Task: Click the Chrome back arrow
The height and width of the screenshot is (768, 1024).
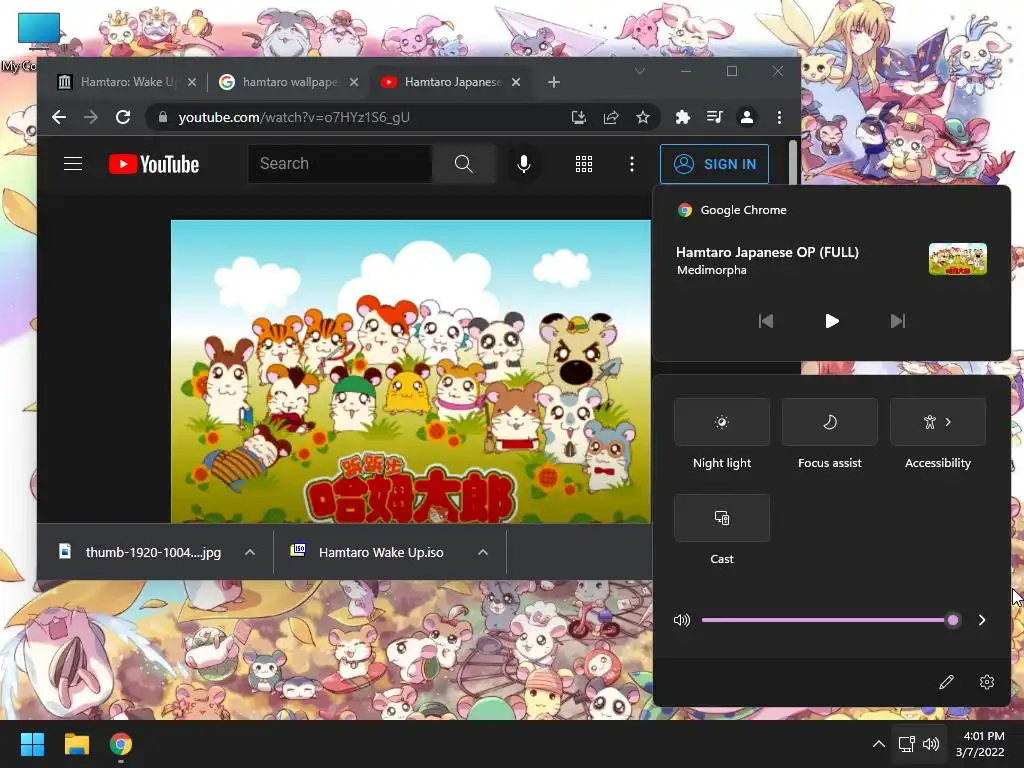Action: tap(59, 117)
